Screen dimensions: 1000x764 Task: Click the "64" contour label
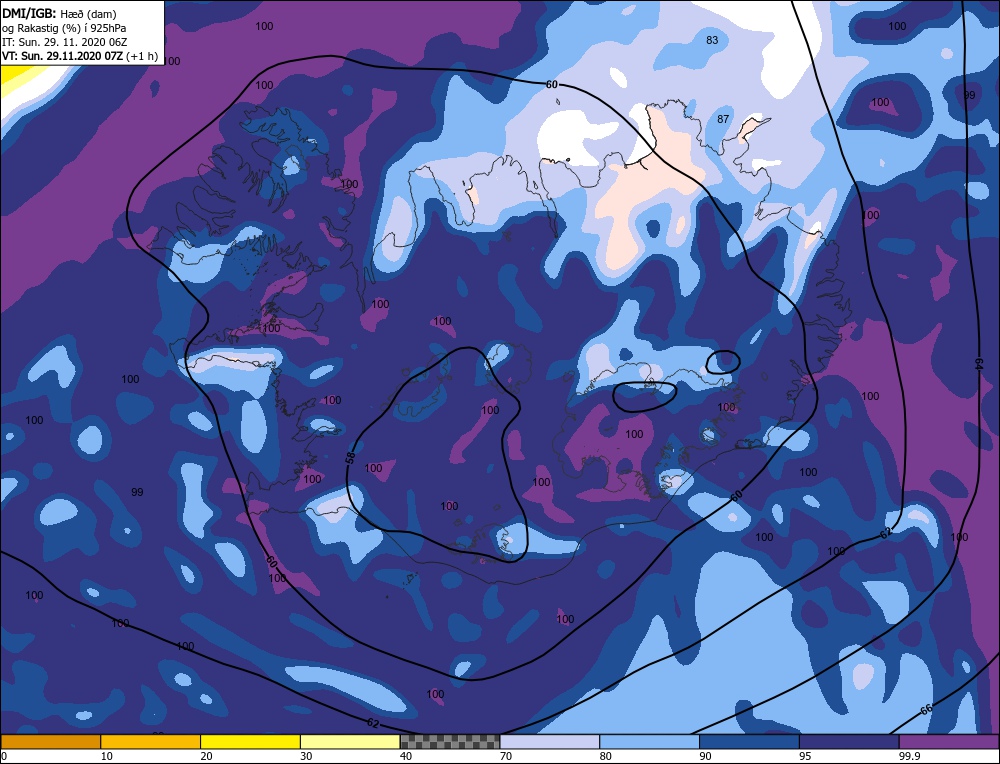coord(979,364)
